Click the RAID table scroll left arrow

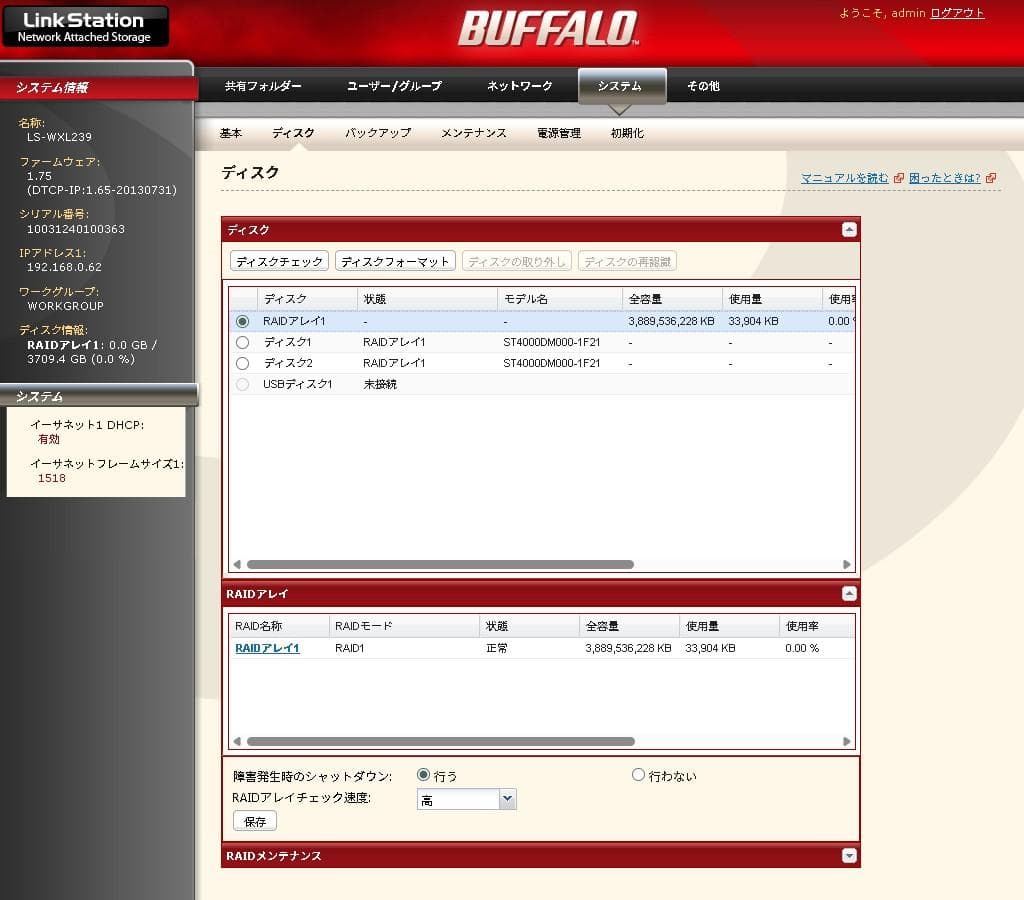(x=237, y=741)
